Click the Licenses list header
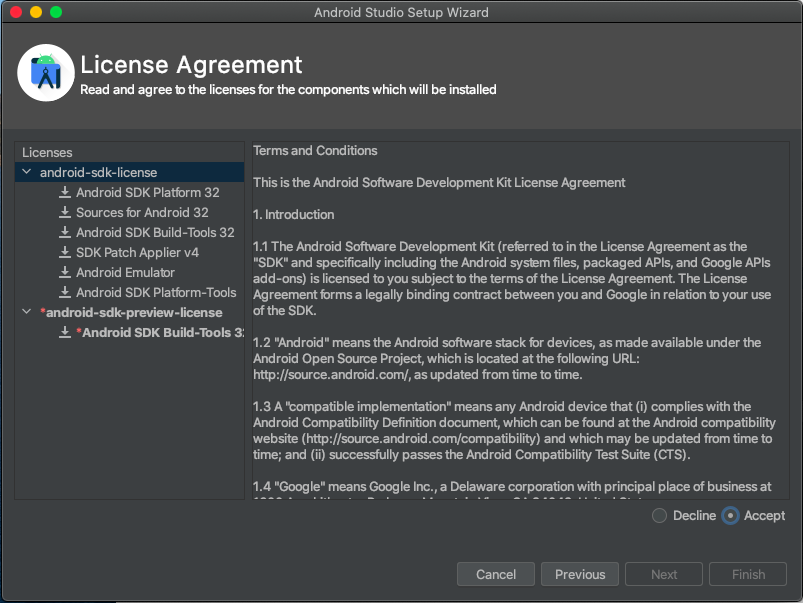The image size is (803, 603). 47,153
